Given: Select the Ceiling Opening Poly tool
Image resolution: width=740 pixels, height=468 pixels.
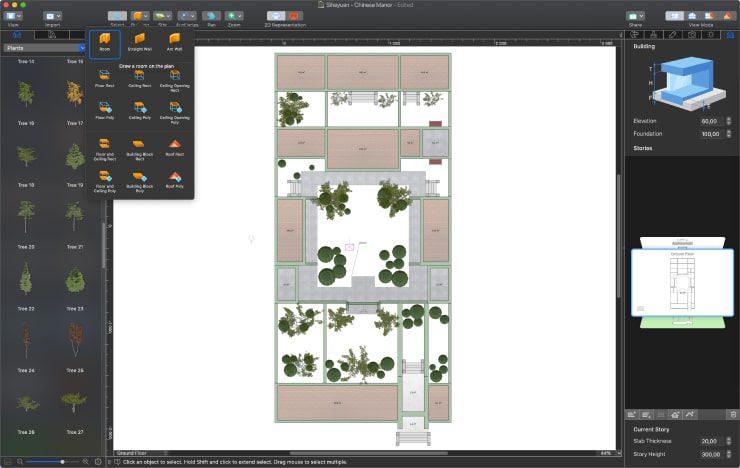Looking at the screenshot, I should 175,112.
